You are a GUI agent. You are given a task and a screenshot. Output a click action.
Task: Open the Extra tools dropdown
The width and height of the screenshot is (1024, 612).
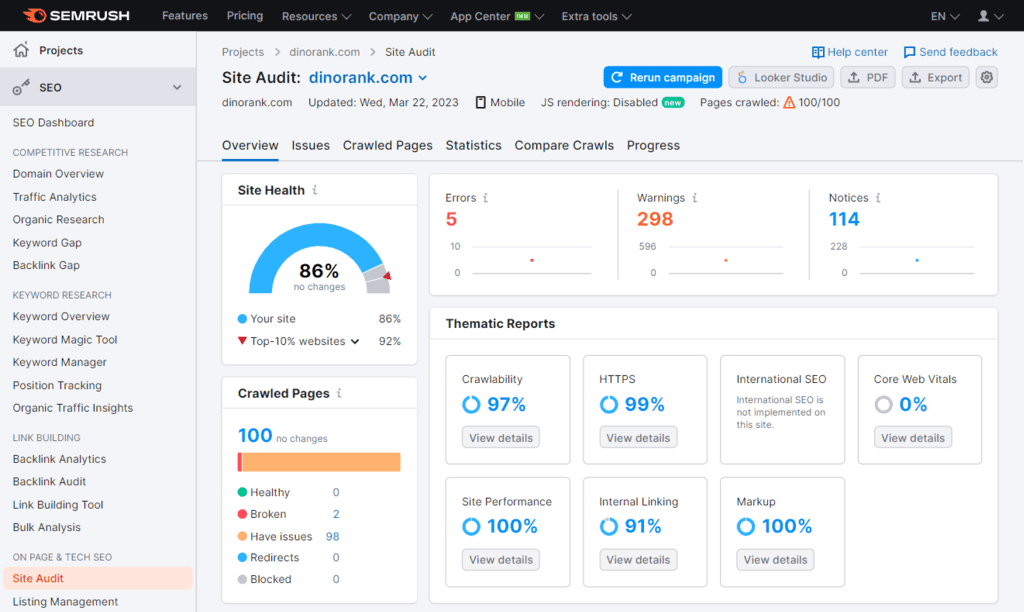click(596, 16)
